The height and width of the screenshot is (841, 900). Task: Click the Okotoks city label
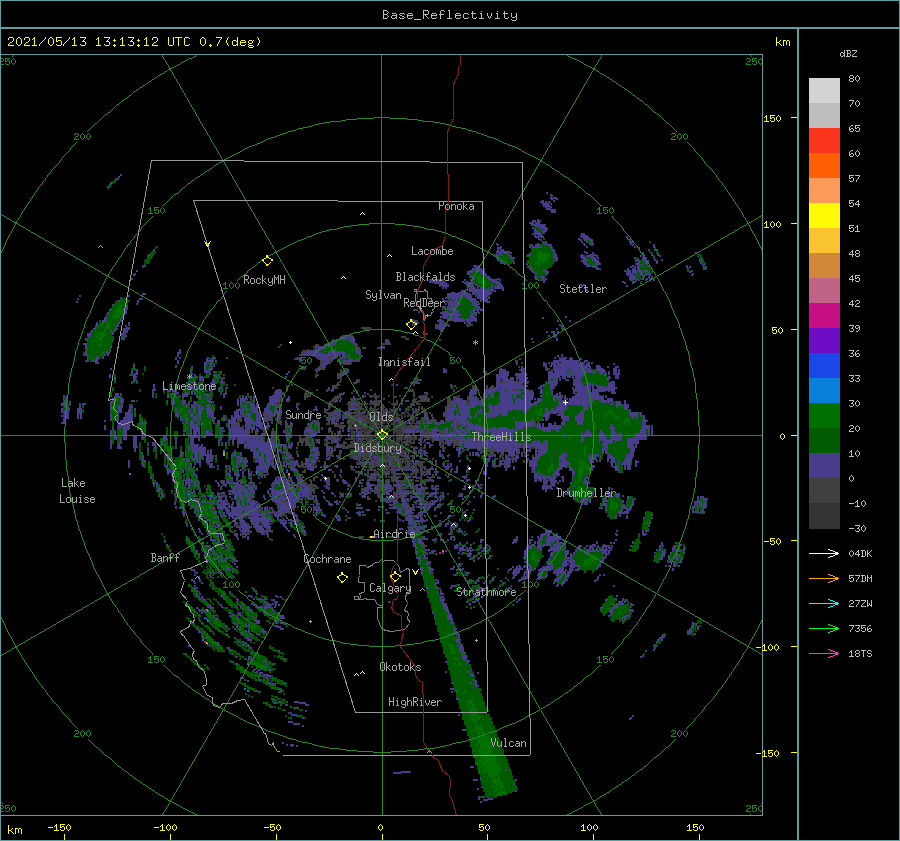pos(400,667)
